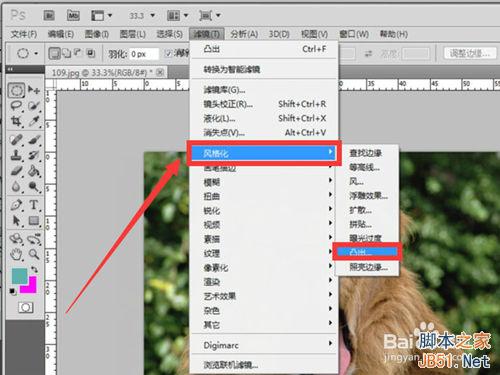Select the 3D Object Rotate tool
This screenshot has height=375, width=500.
point(16,239)
